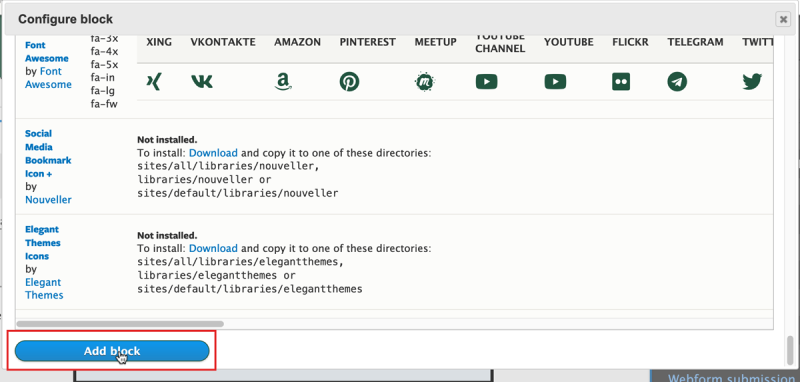800x382 pixels.
Task: Download the Elegant Themes icon set
Action: click(x=213, y=248)
